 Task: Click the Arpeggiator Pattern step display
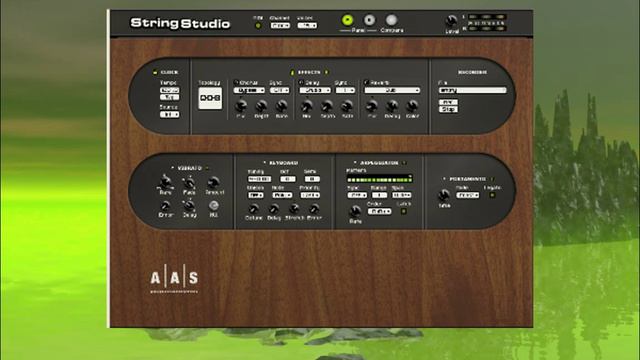point(380,179)
